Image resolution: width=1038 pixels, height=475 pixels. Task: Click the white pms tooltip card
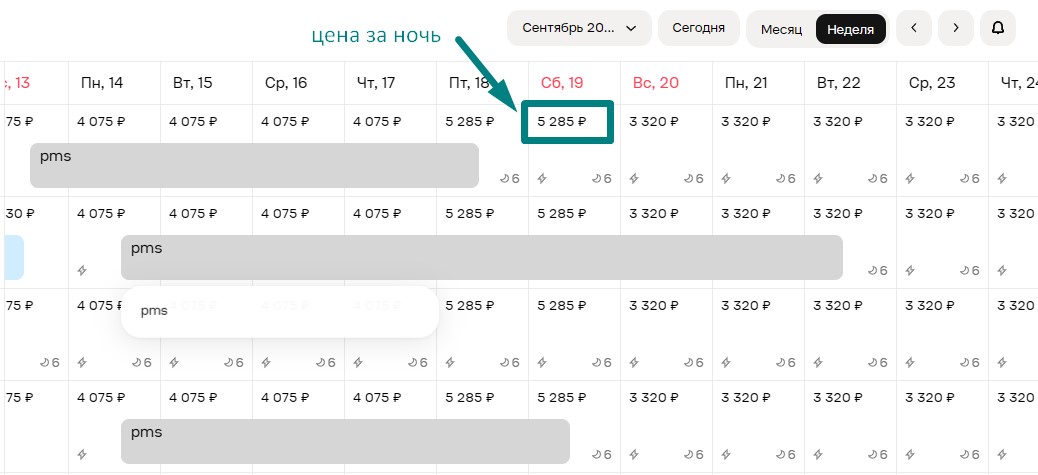tap(279, 312)
